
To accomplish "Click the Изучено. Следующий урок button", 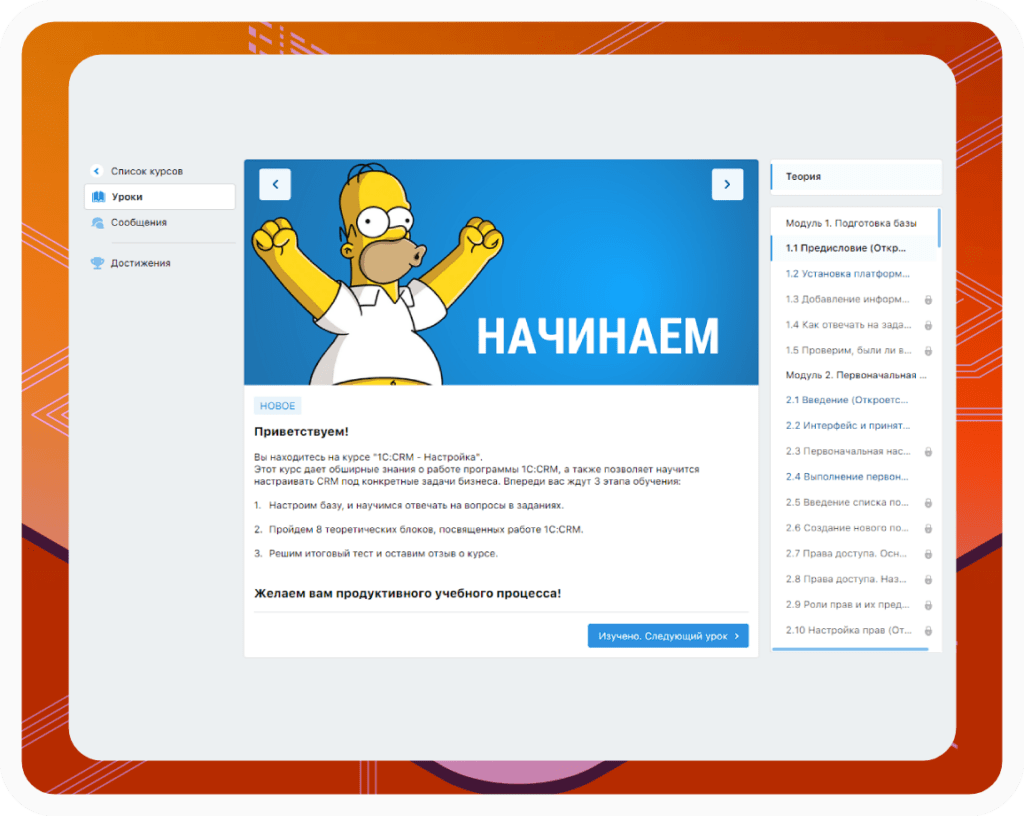I will pos(668,636).
